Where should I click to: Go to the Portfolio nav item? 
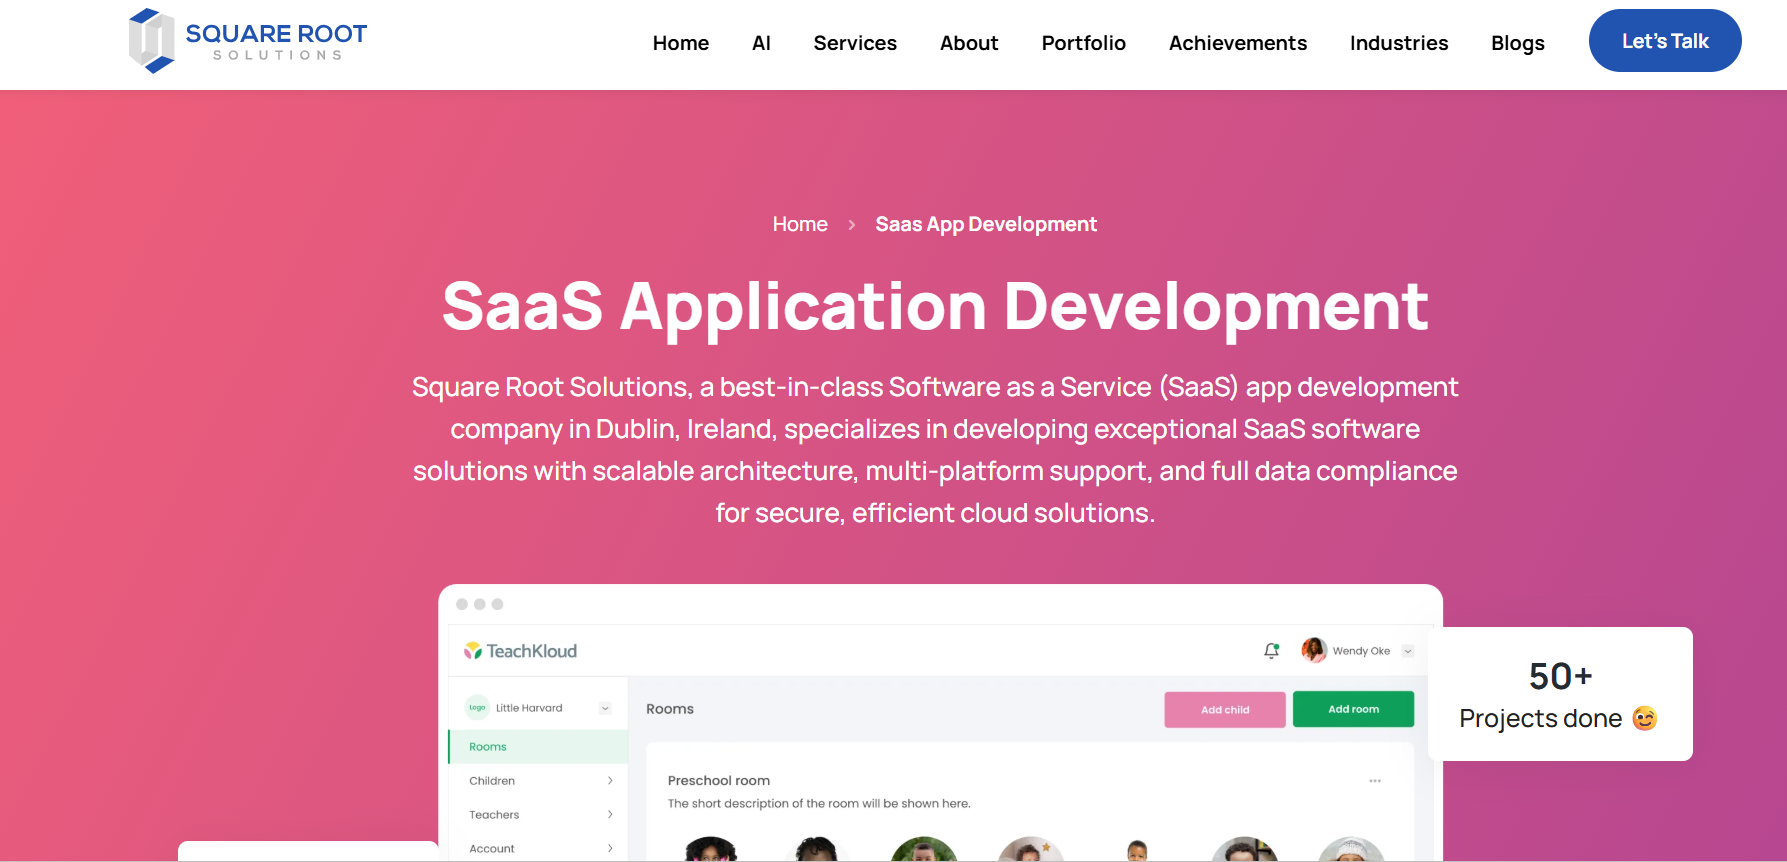pyautogui.click(x=1083, y=43)
